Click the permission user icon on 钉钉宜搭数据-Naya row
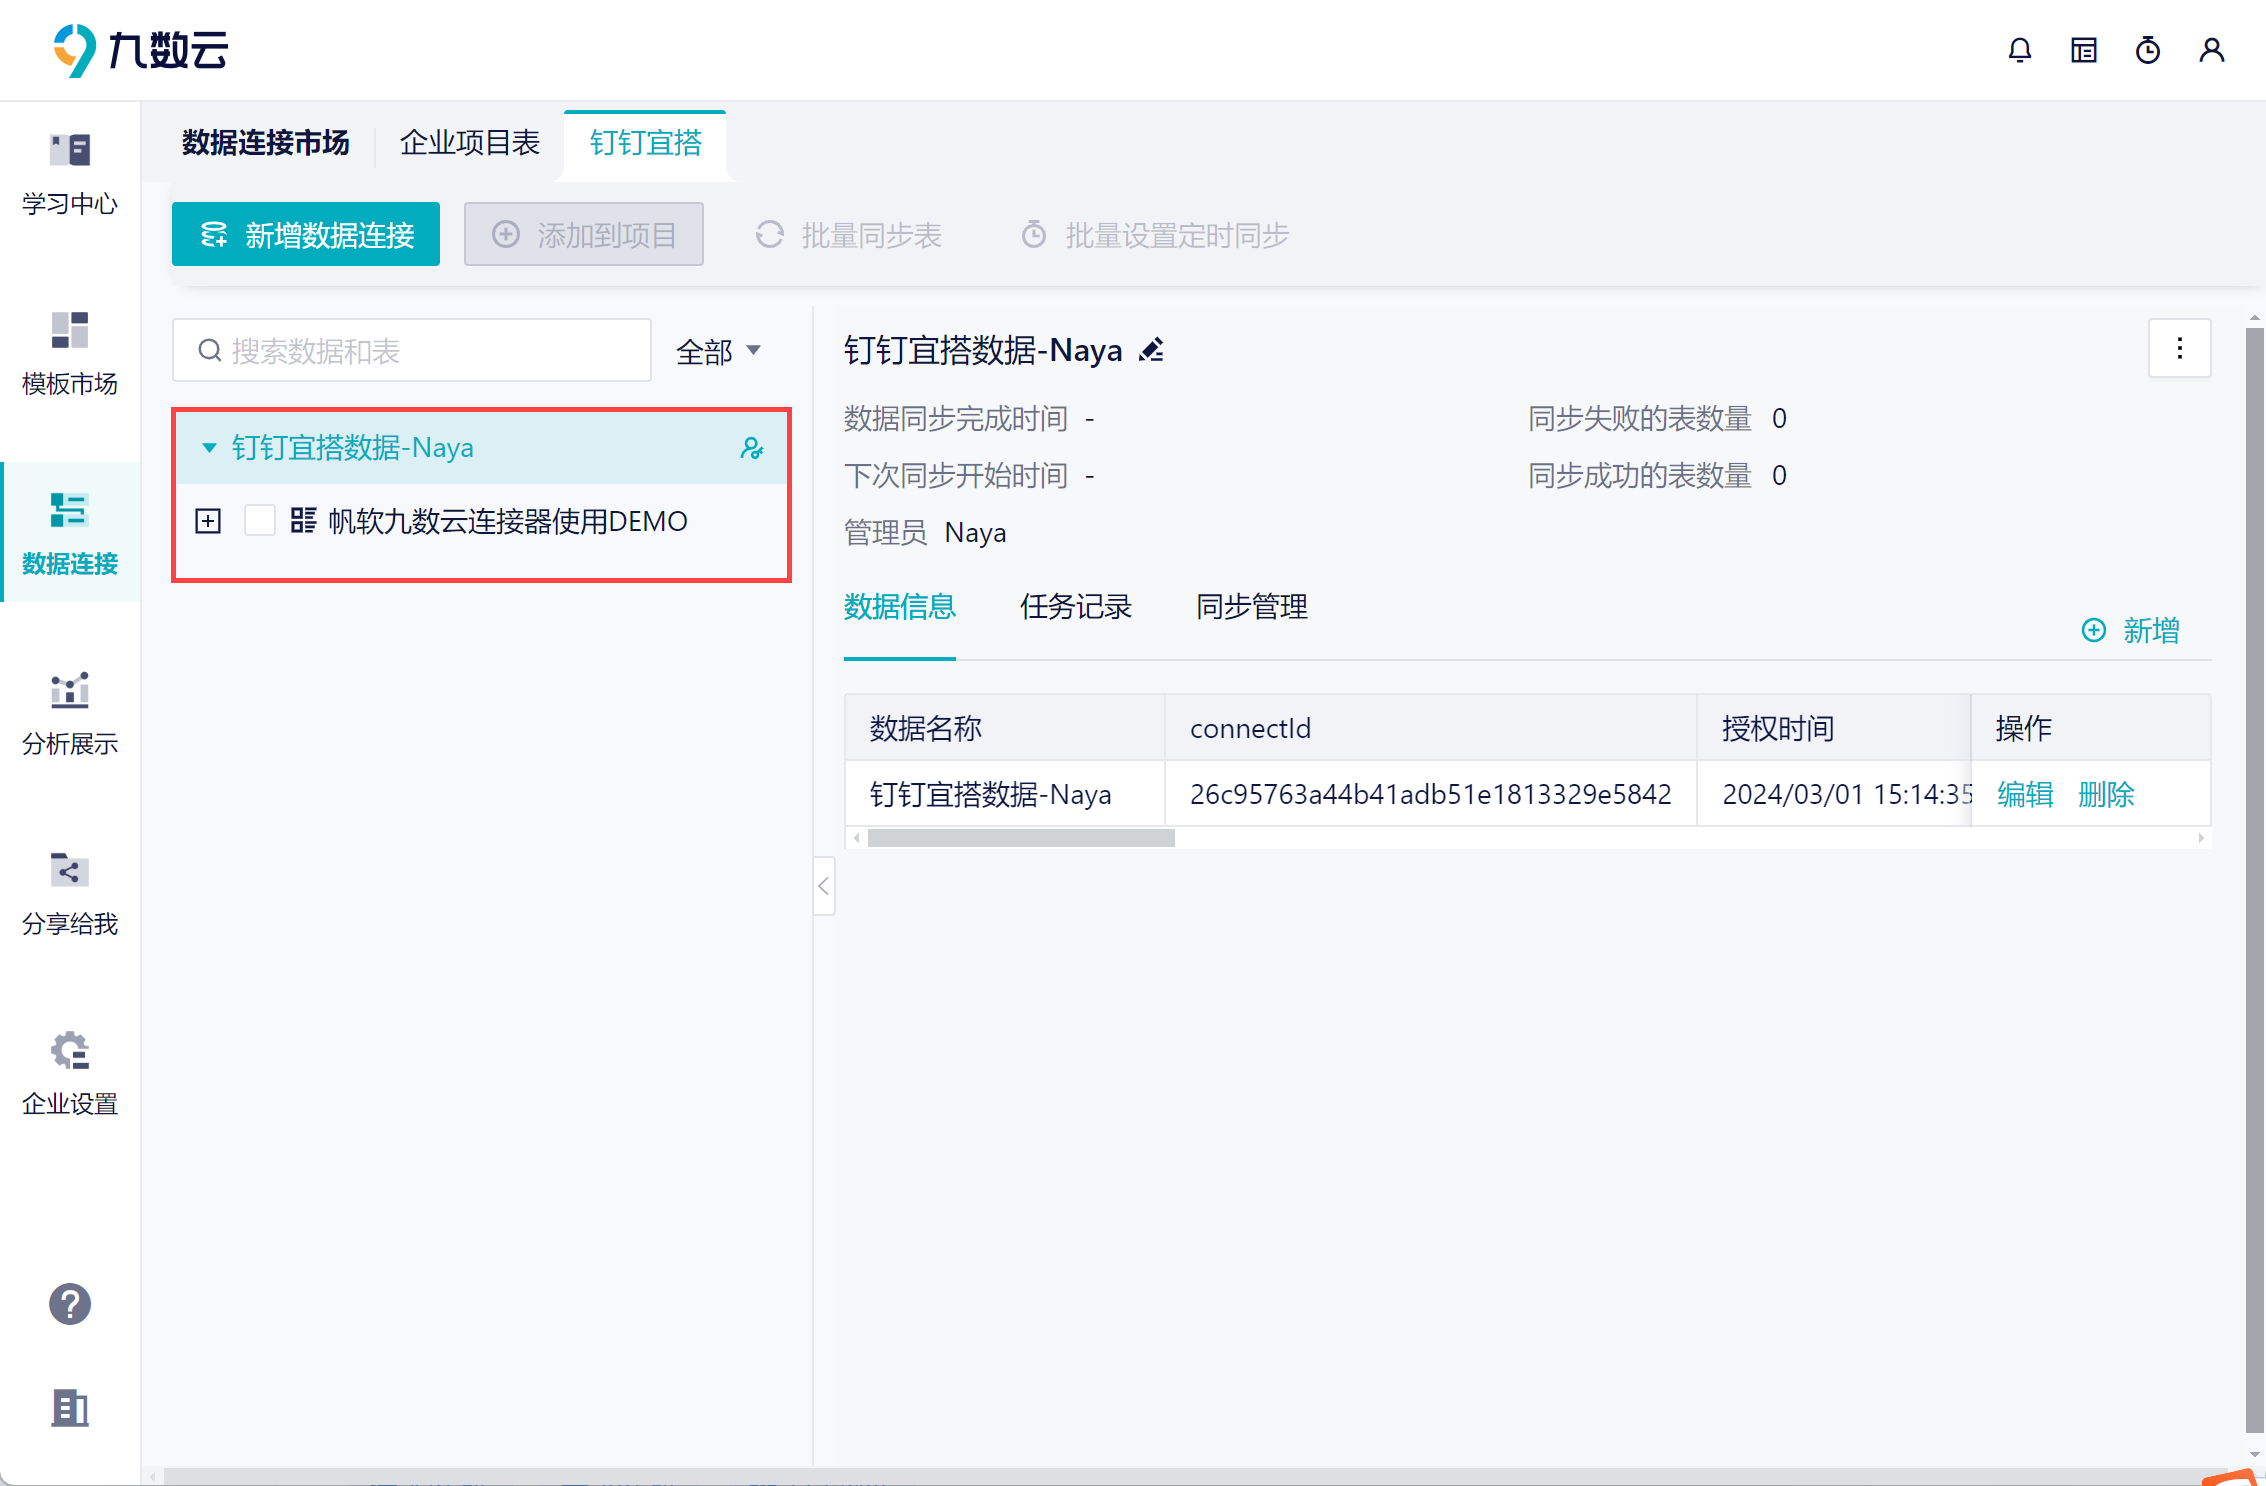This screenshot has height=1486, width=2266. pyautogui.click(x=752, y=448)
